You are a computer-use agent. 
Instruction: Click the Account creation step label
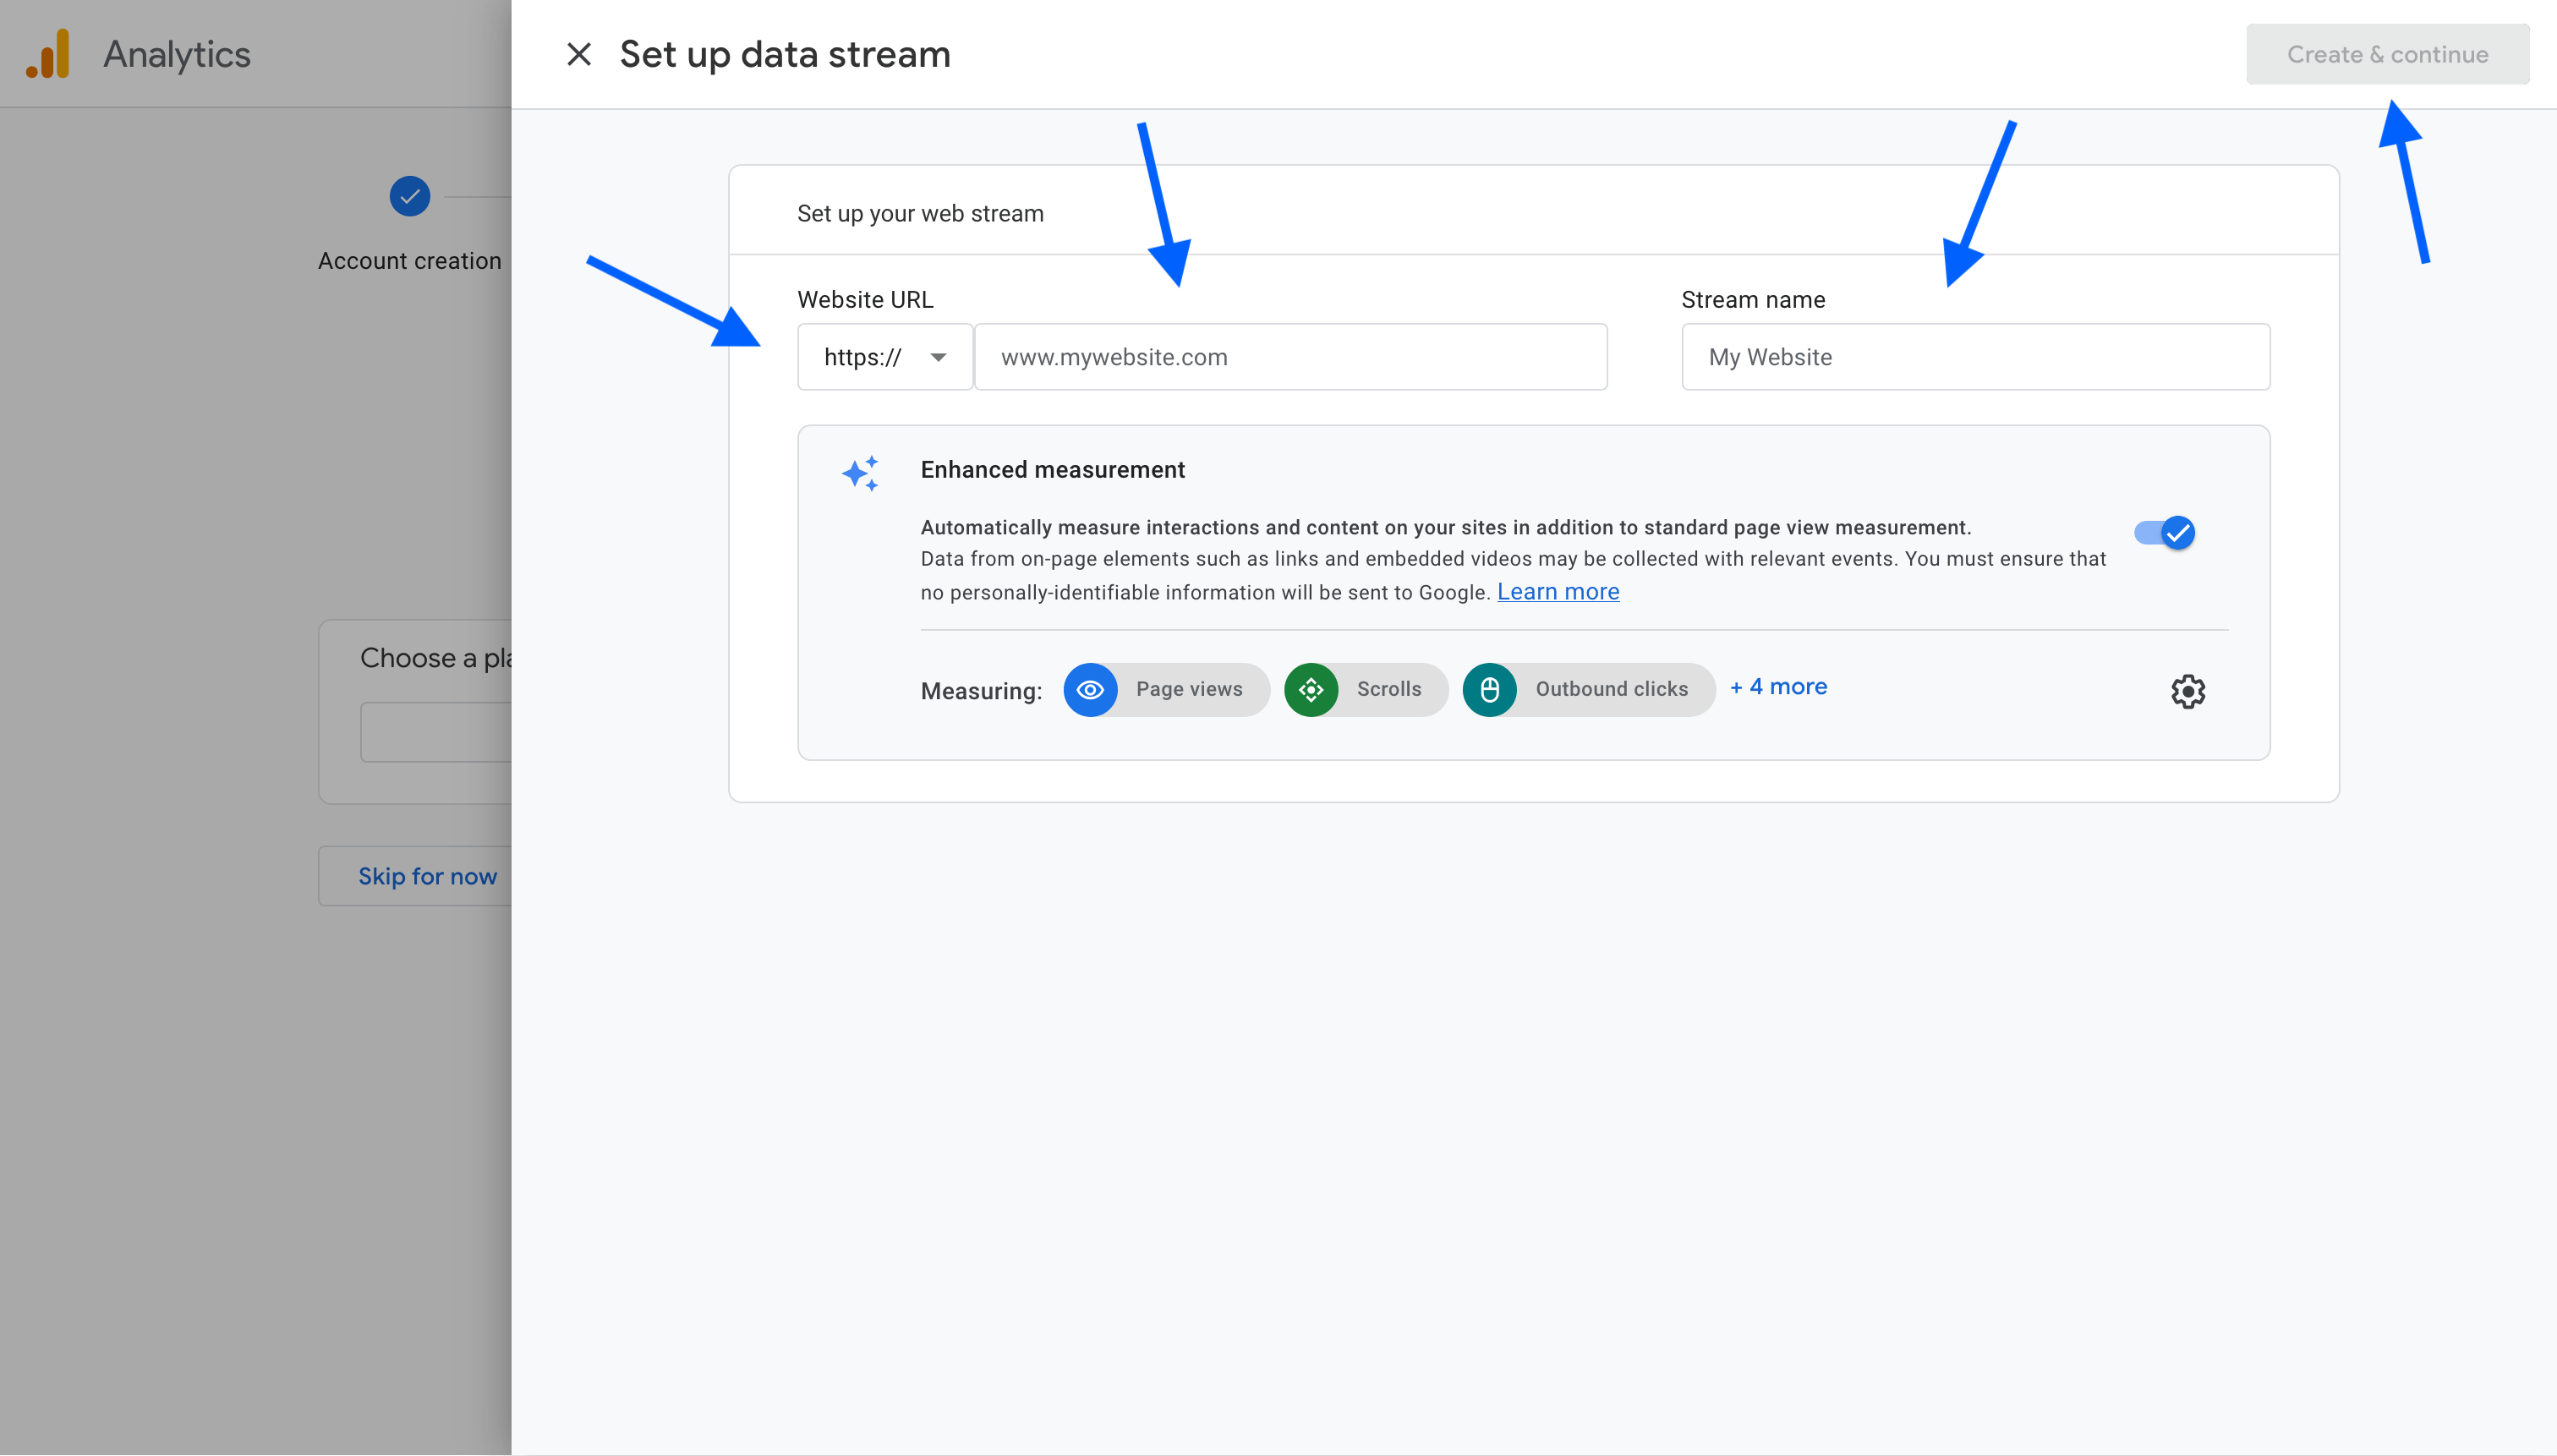(410, 261)
